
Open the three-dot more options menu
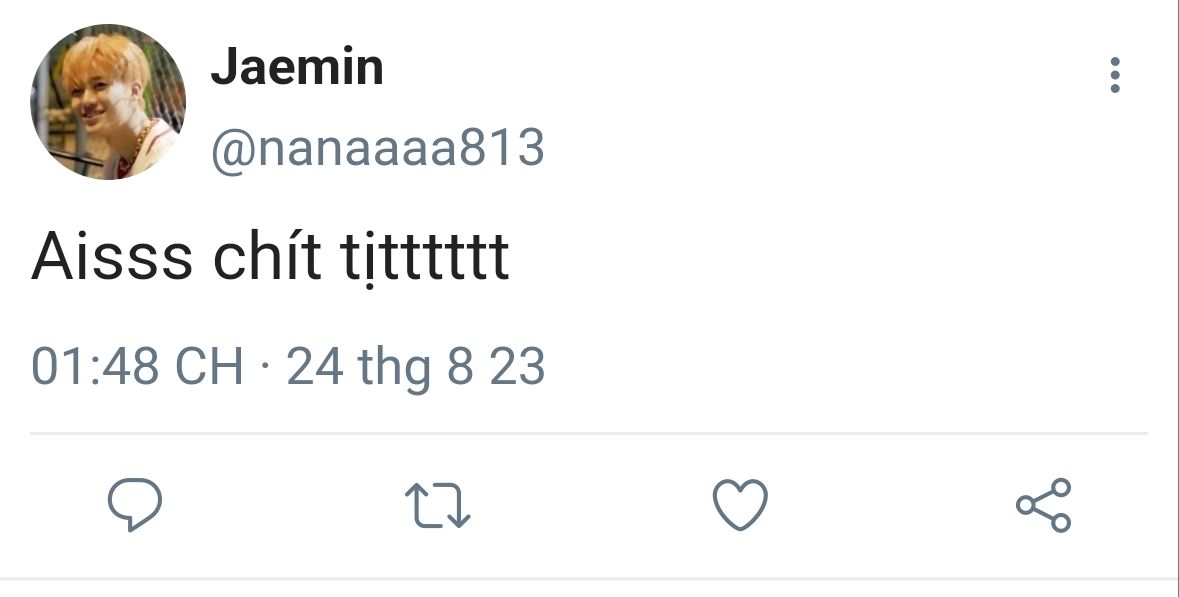click(x=1115, y=76)
